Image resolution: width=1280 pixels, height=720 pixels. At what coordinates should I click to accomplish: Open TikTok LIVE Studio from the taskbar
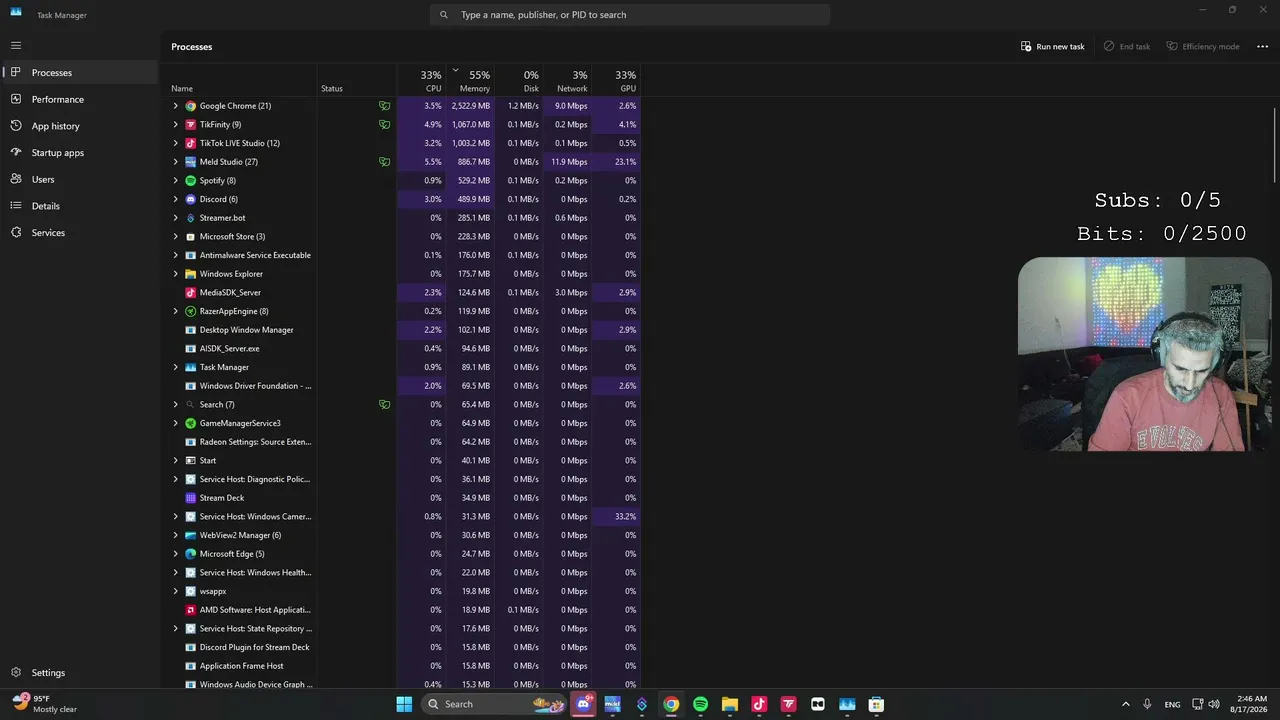759,704
